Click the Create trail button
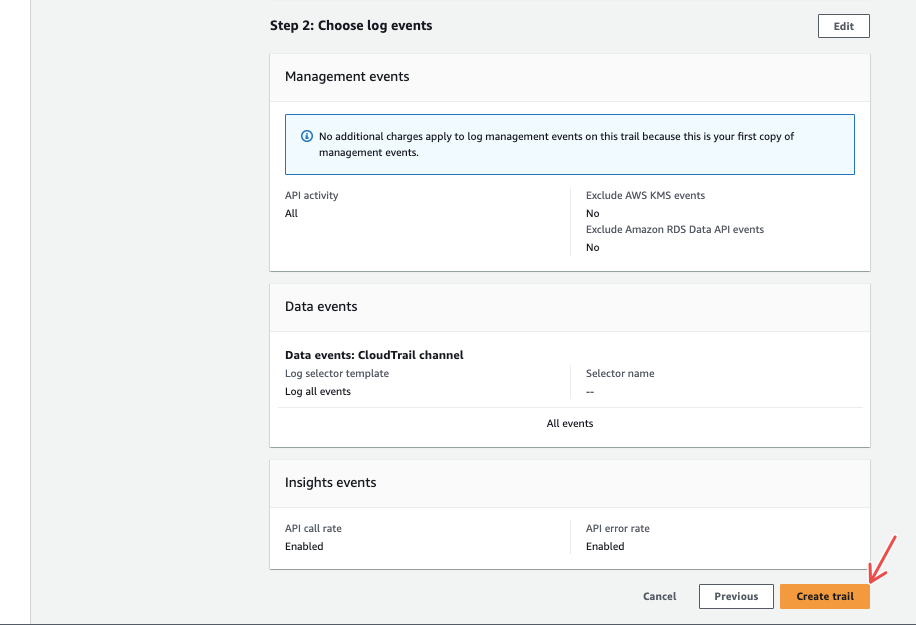916x625 pixels. click(824, 596)
